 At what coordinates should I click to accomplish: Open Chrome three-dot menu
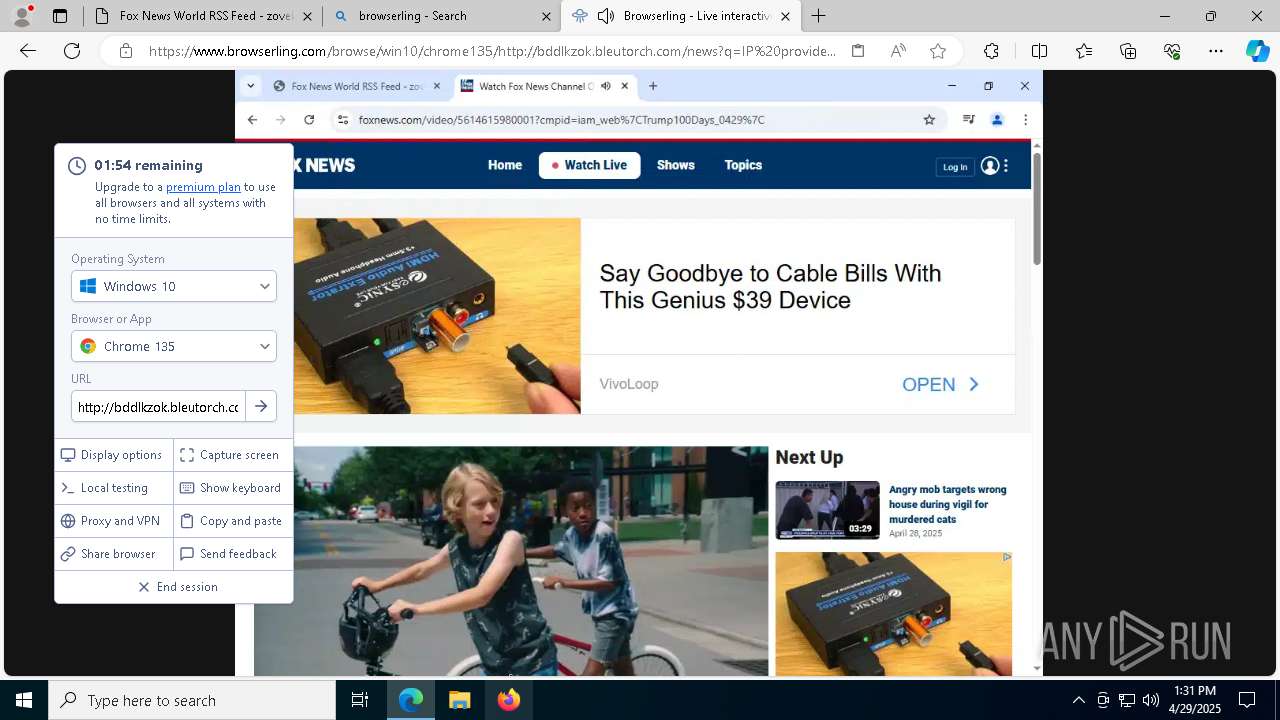click(1025, 120)
